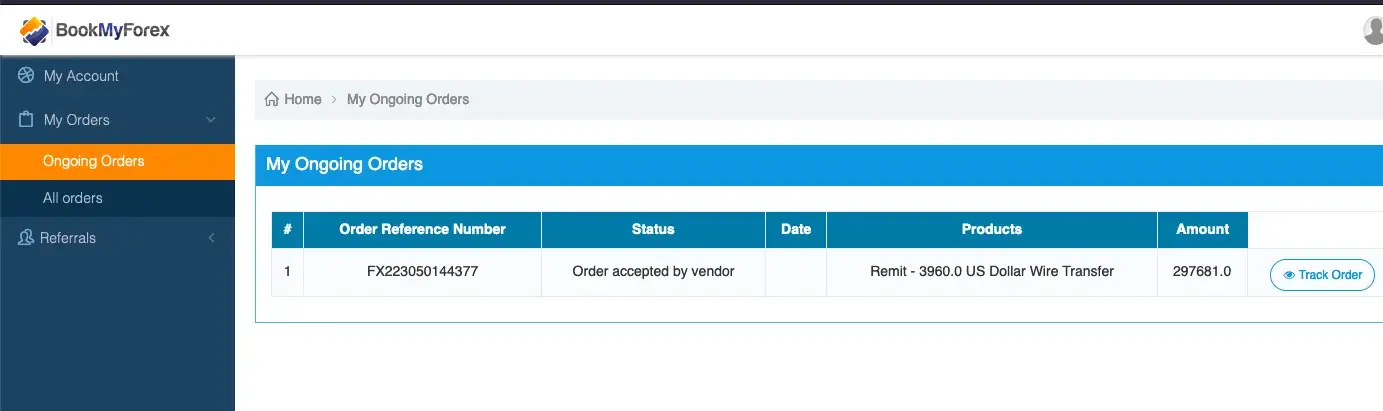Screen dimensions: 1383x411
Task: Click the My Account globe icon
Action: coord(26,76)
